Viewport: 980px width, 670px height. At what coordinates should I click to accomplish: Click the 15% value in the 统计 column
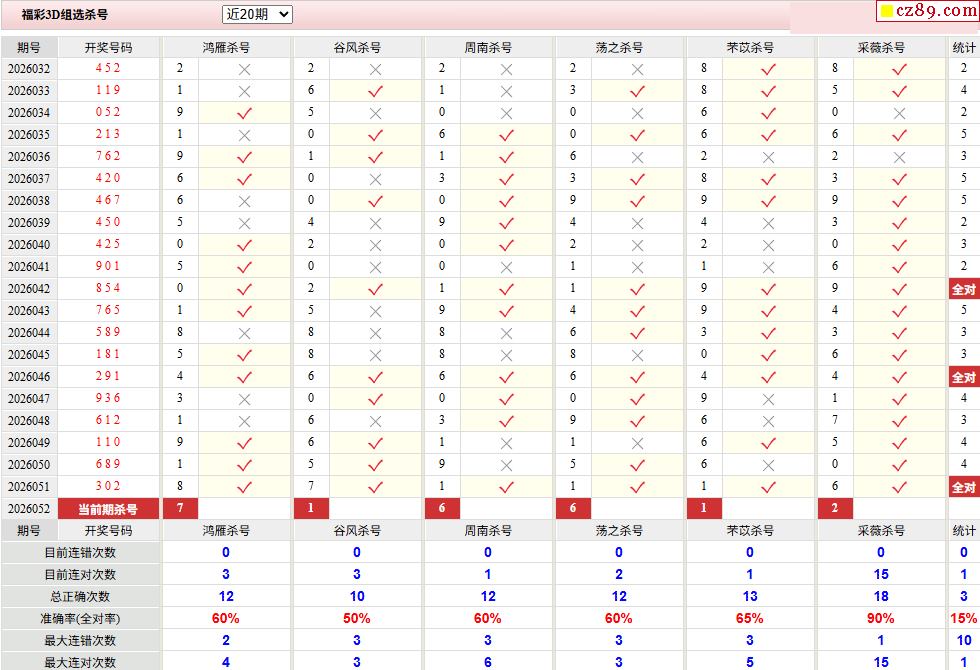[964, 618]
